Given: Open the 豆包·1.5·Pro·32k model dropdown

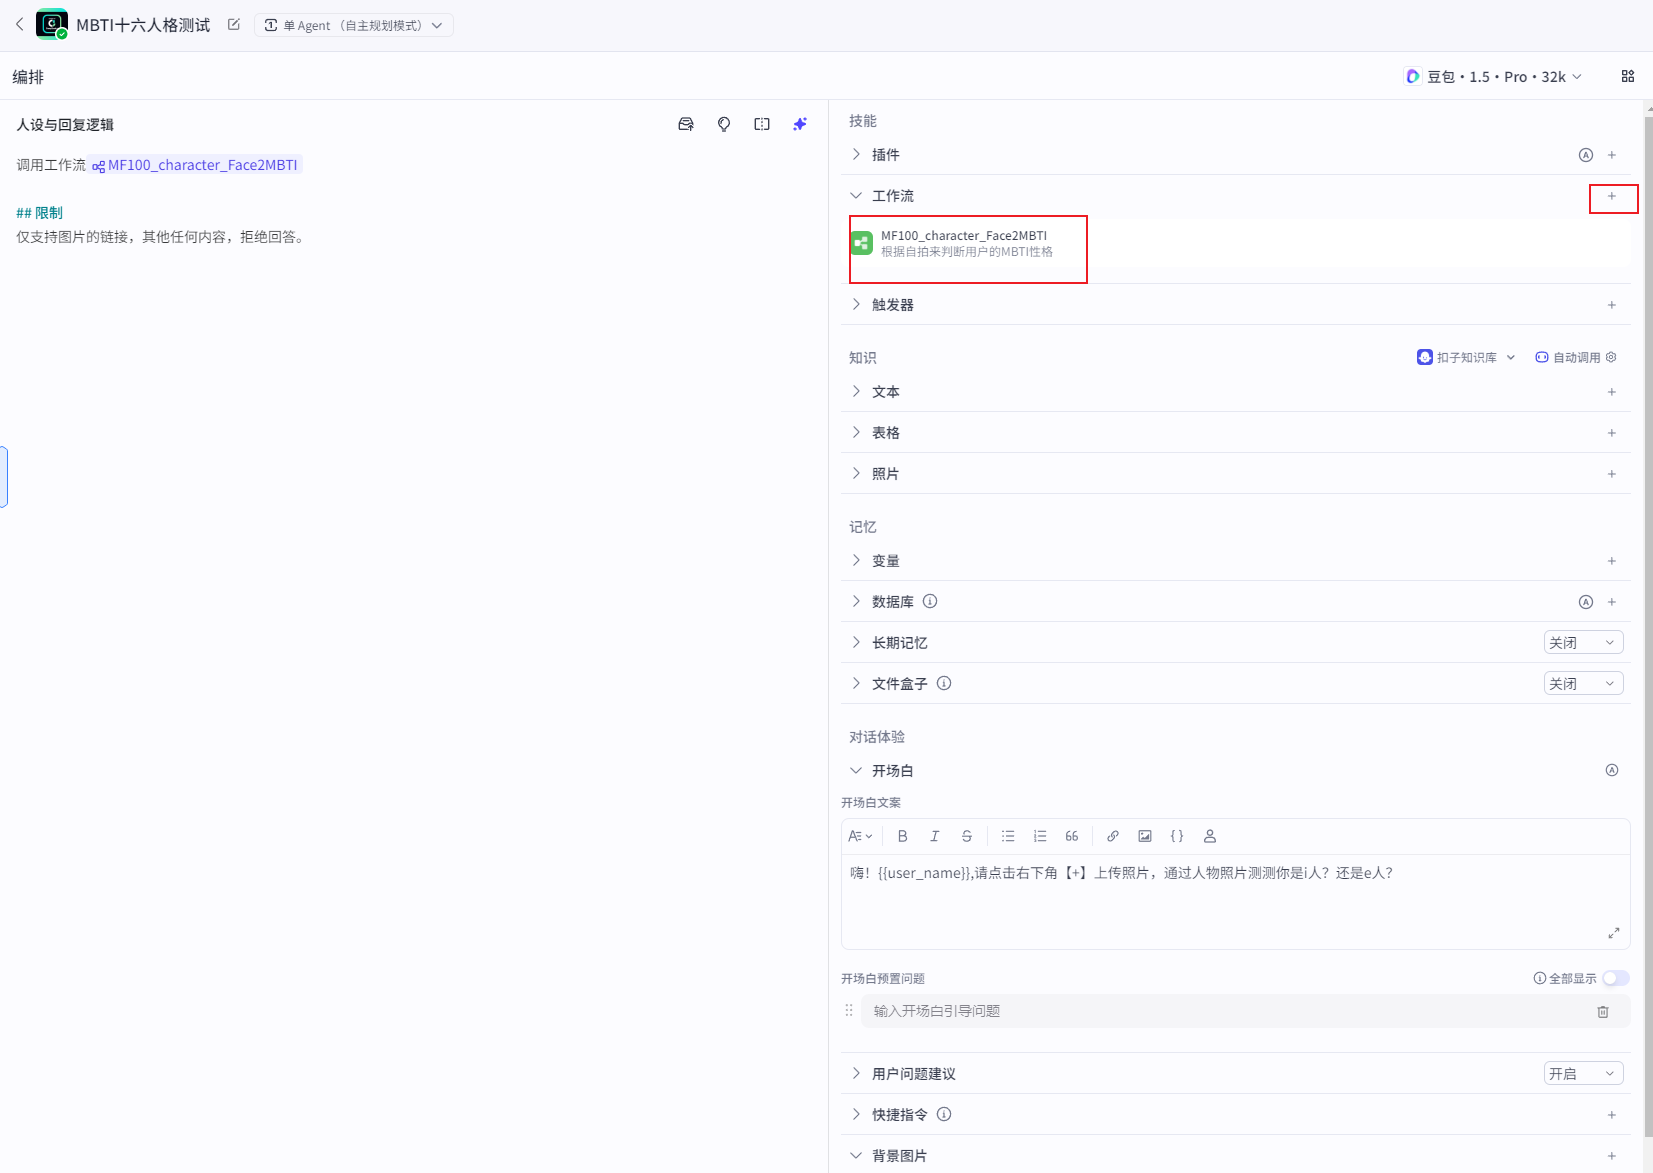Looking at the screenshot, I should [x=1493, y=77].
